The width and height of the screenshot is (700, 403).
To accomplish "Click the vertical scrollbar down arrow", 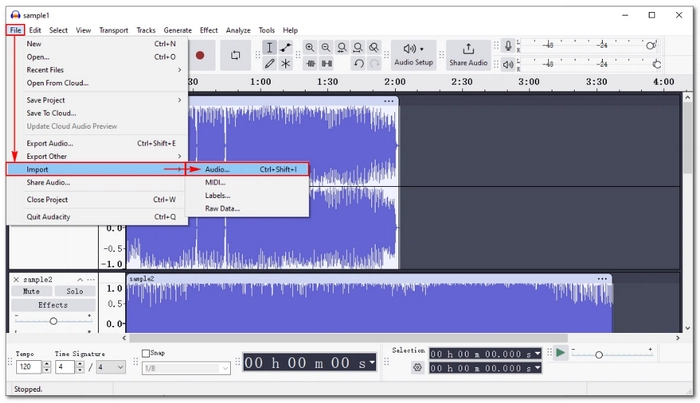I will tap(688, 328).
